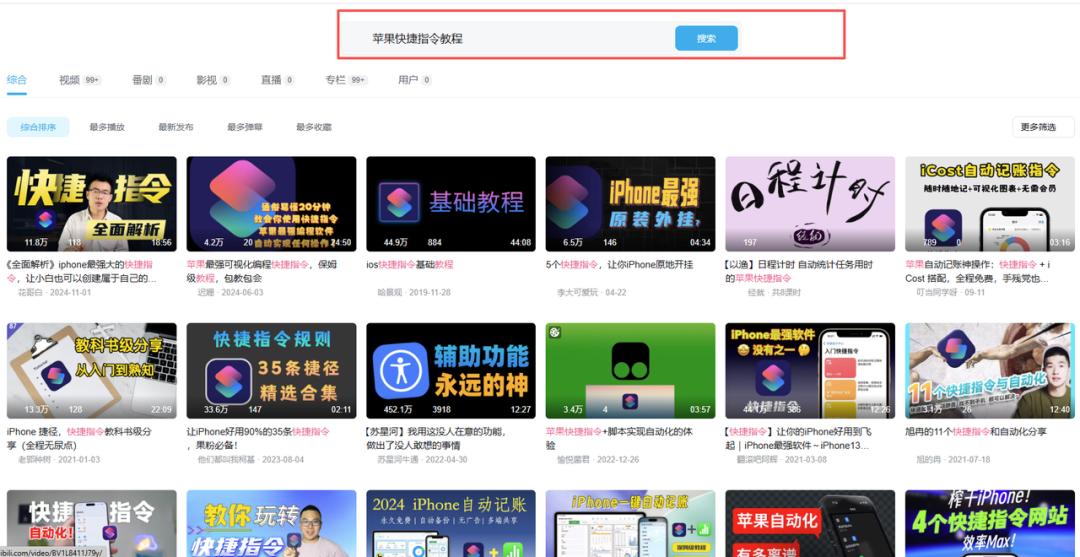Open the iPhone最强软件 没有之一 thumbnail

tap(810, 370)
